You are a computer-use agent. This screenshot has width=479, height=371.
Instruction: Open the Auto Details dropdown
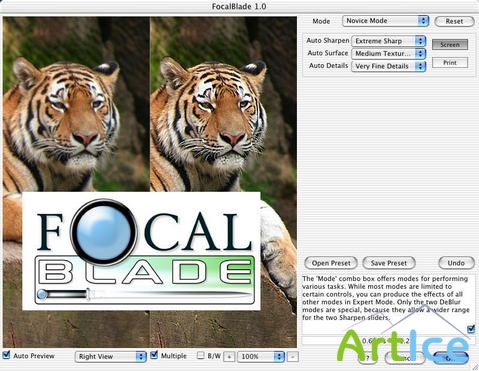point(389,66)
